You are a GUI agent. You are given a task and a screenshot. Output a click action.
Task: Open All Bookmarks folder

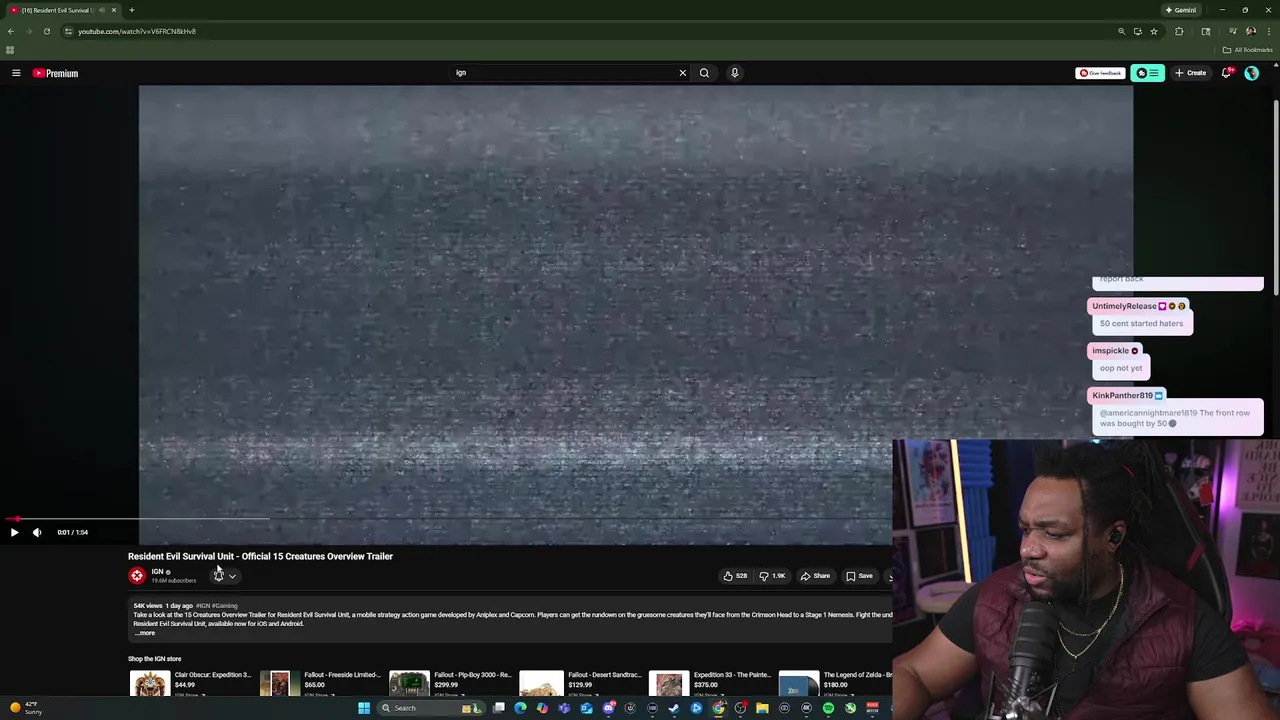tap(1248, 50)
